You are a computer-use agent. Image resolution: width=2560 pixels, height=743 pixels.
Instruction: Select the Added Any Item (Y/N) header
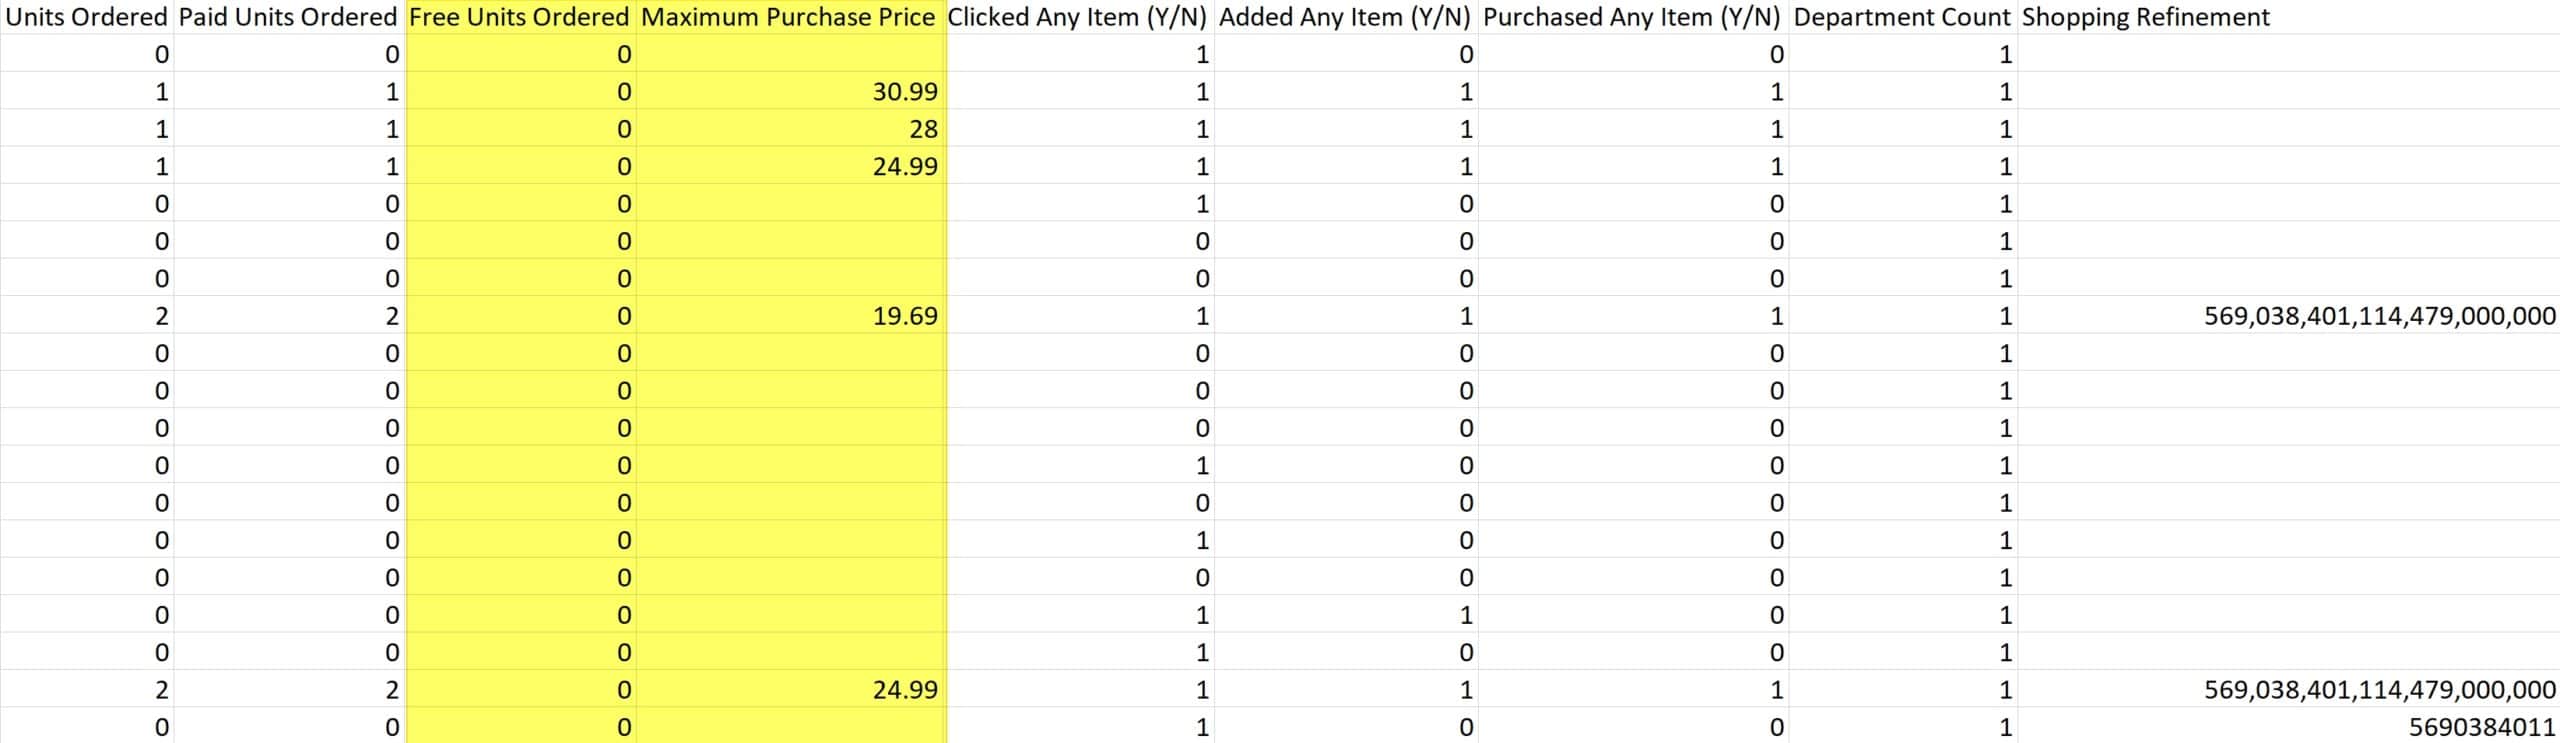tap(1345, 17)
